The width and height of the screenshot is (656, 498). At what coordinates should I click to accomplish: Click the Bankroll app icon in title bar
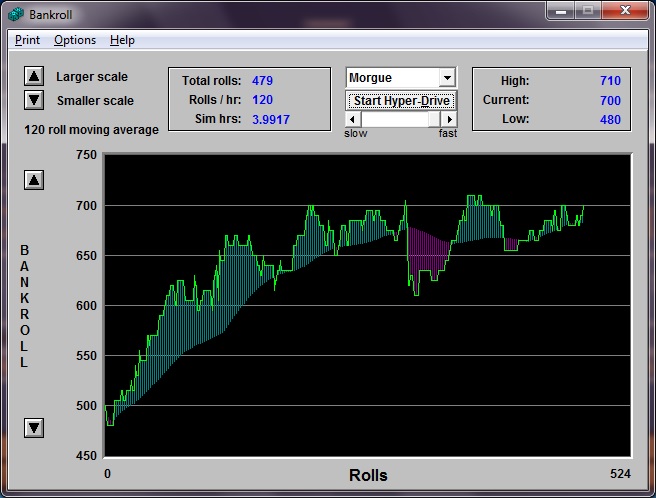(x=16, y=14)
